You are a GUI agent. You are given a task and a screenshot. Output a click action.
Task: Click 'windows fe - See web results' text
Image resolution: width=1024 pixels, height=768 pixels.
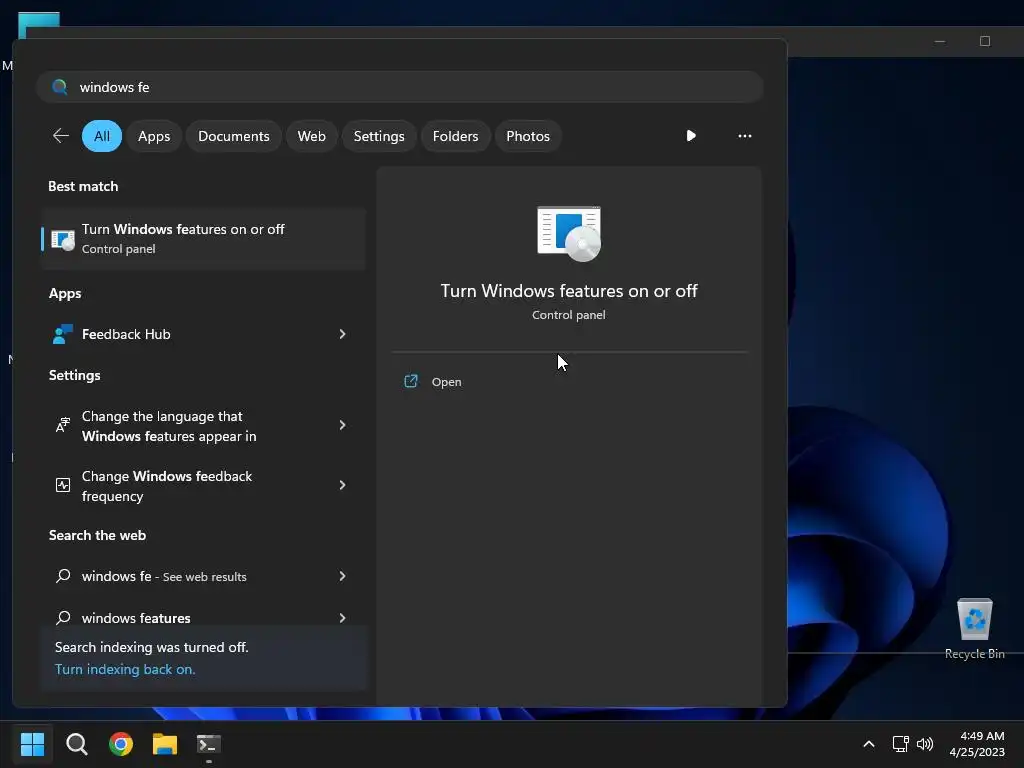pos(164,576)
